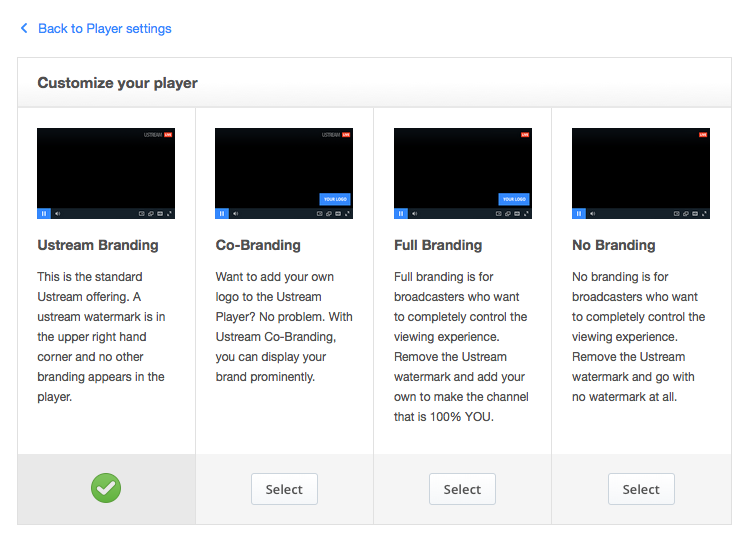Open the Ustream Branding player preview thumbnail
The width and height of the screenshot is (745, 535).
(106, 173)
